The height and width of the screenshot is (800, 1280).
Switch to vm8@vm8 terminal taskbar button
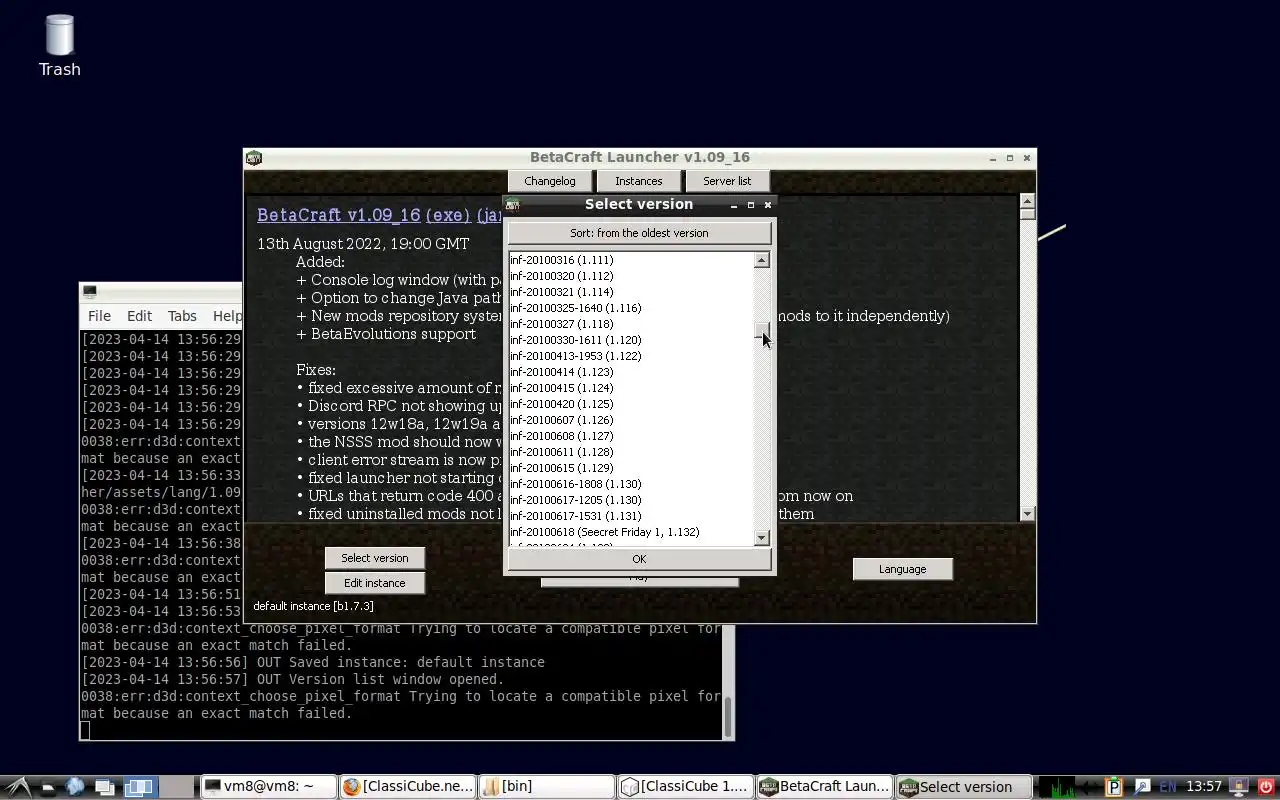[268, 787]
